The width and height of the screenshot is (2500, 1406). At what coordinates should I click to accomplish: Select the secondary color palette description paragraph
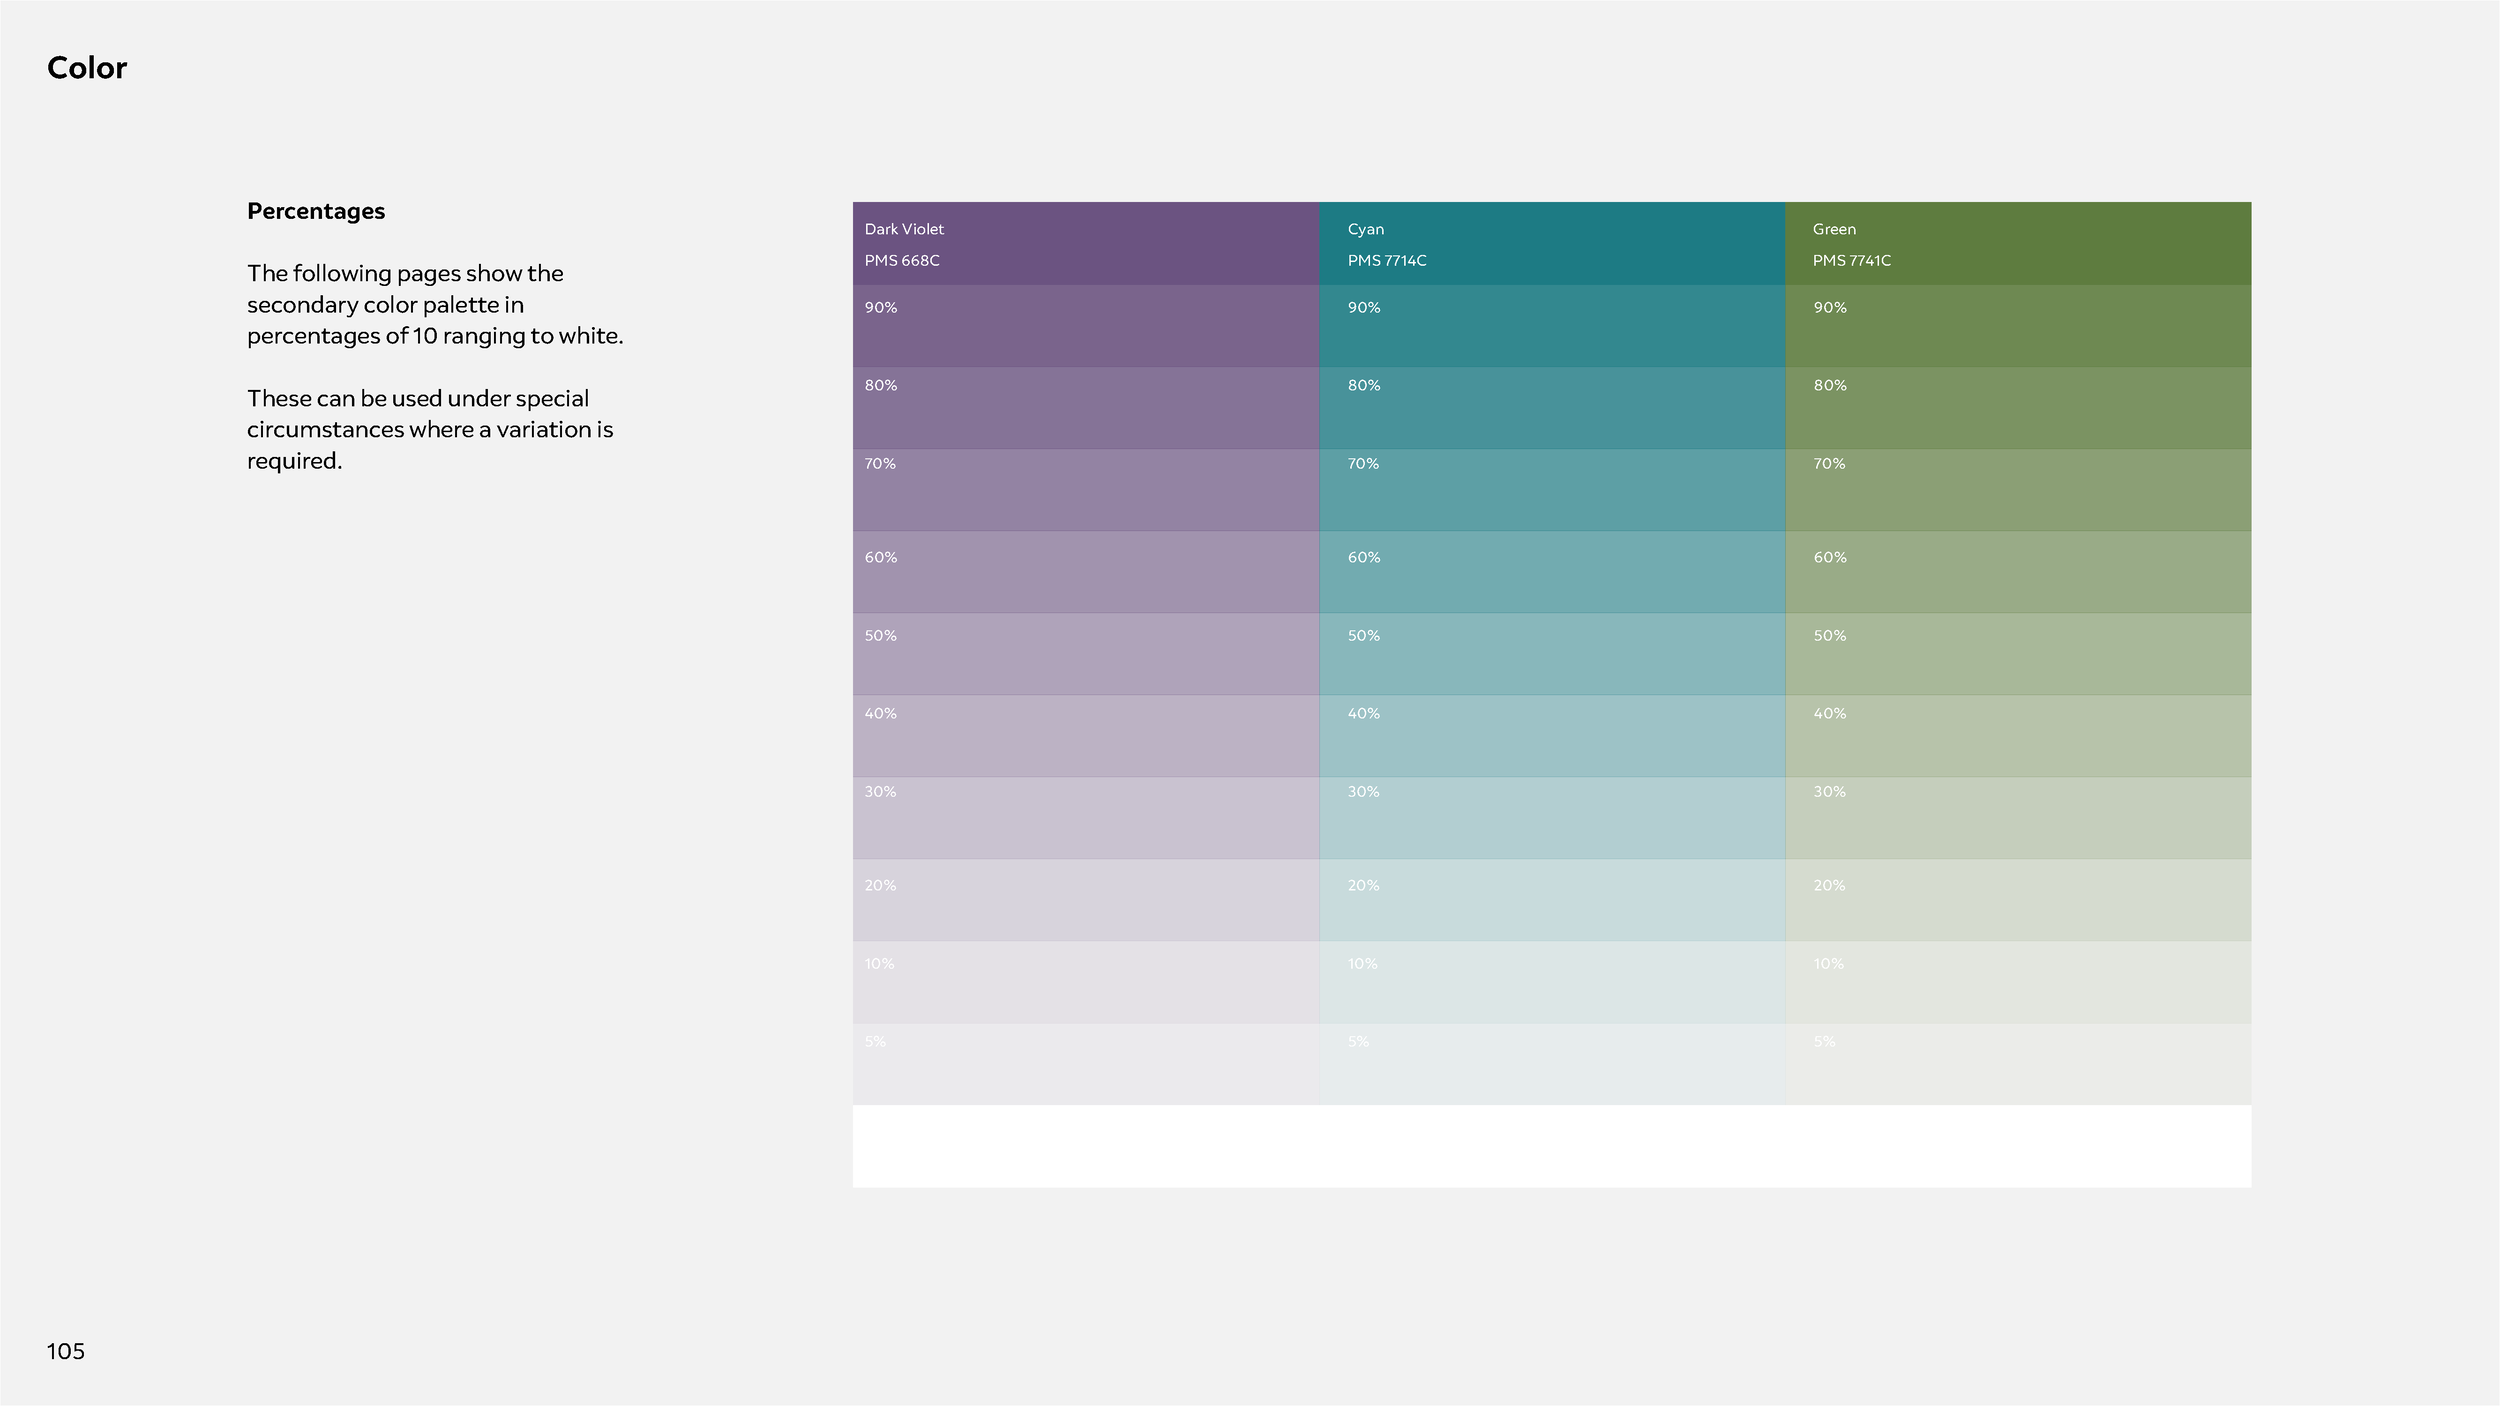click(x=435, y=305)
